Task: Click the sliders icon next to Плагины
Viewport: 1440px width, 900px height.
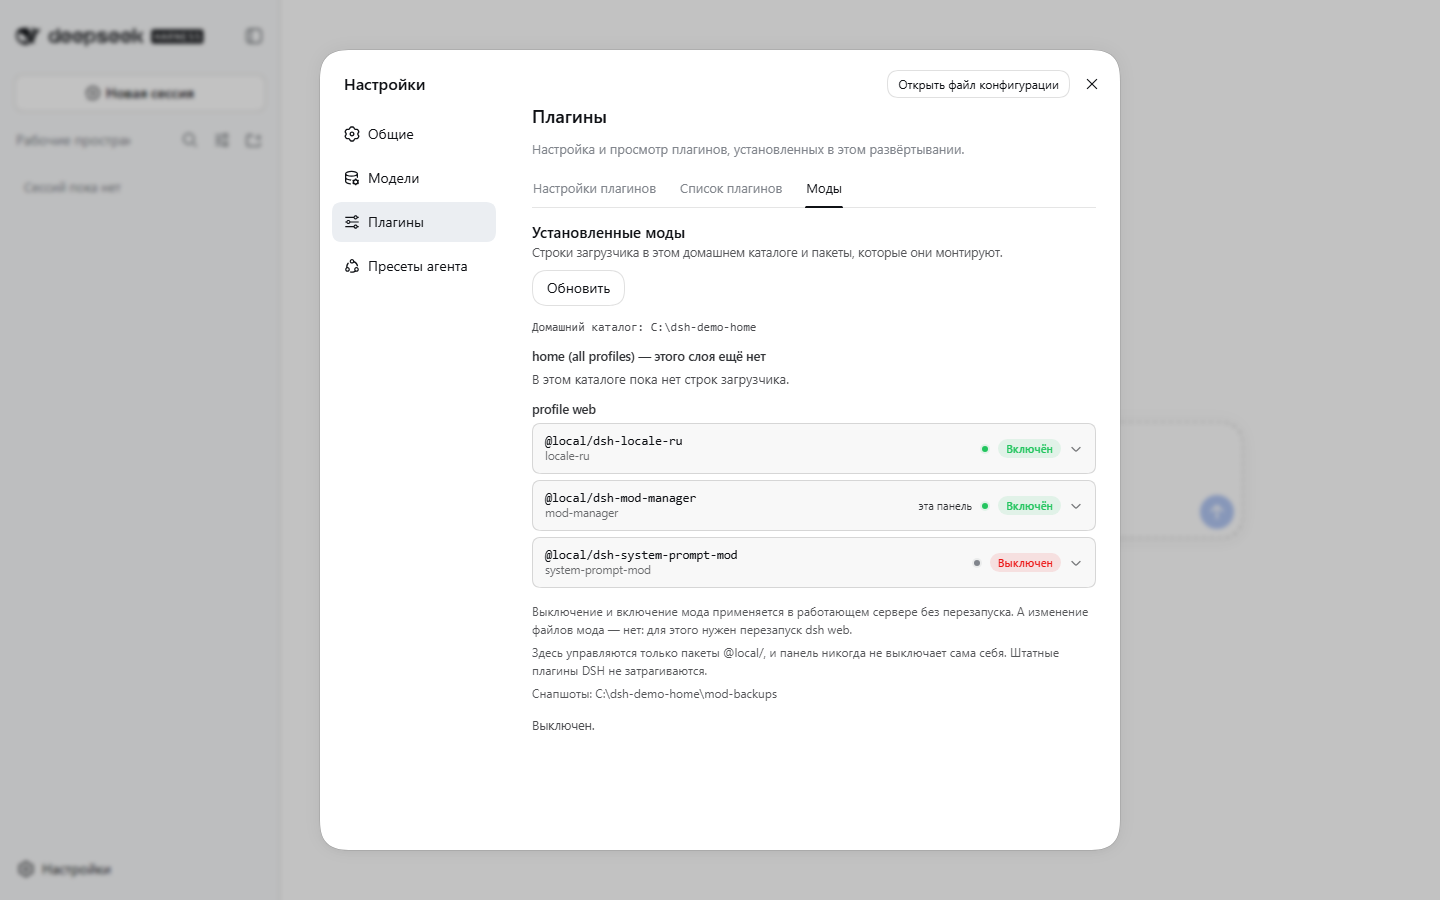Action: 352,222
